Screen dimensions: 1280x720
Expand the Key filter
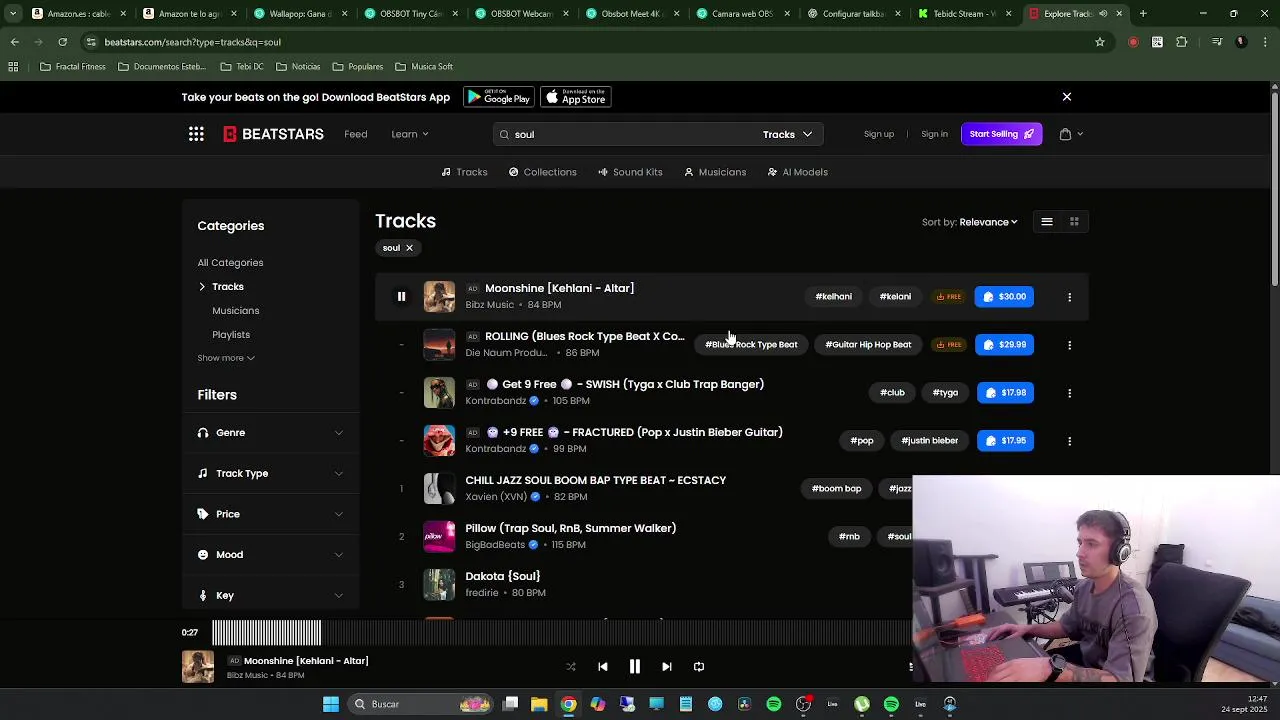pos(270,595)
